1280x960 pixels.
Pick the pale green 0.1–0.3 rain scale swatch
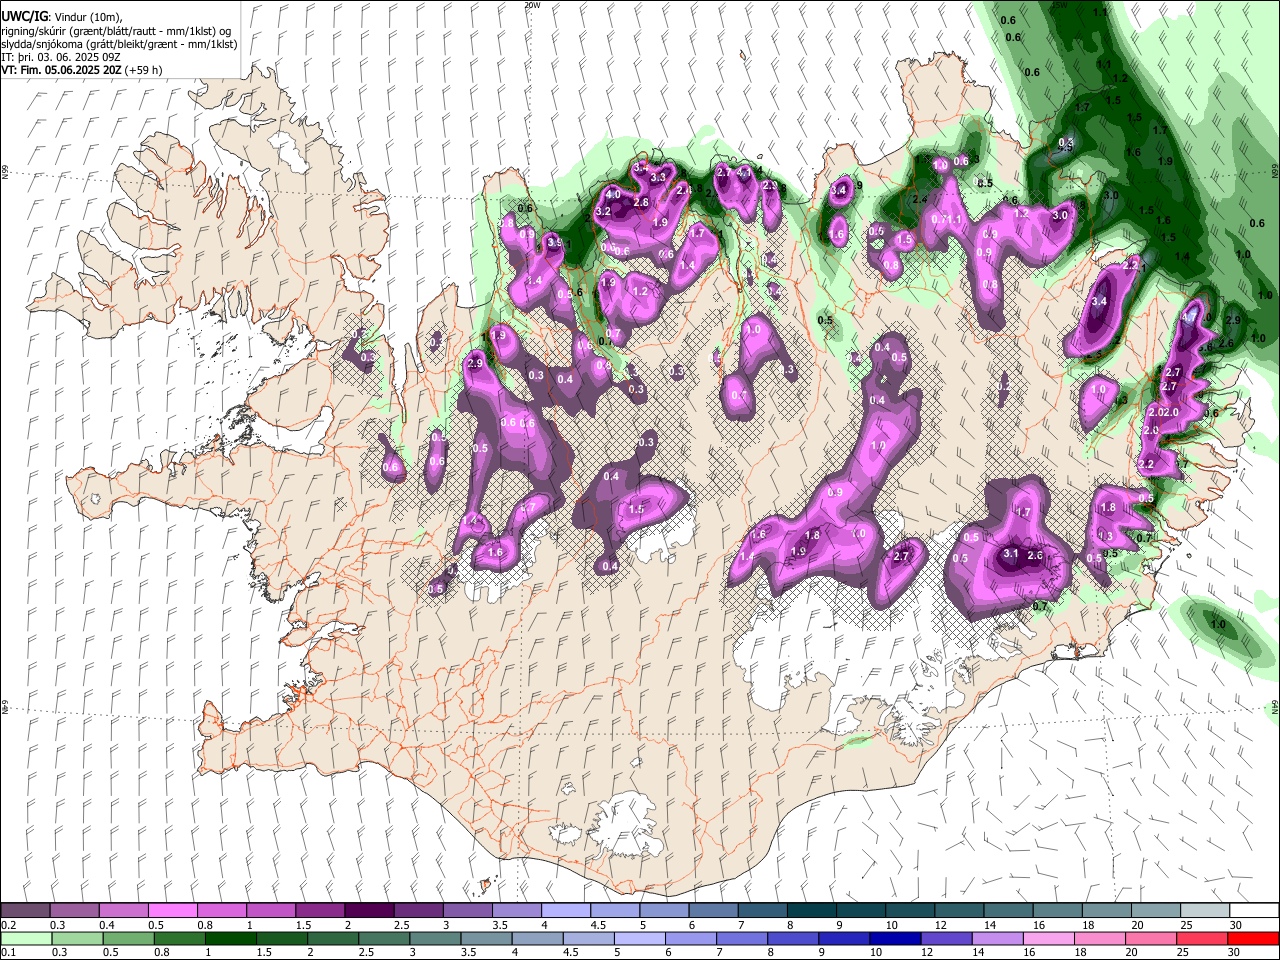point(25,938)
